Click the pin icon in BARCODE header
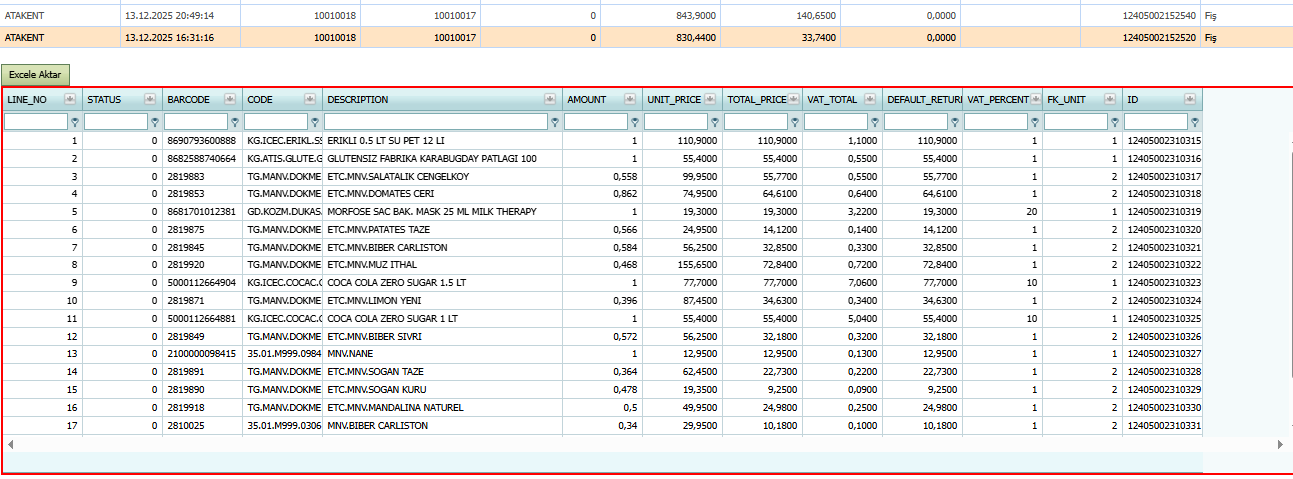The image size is (1293, 479). (230, 99)
